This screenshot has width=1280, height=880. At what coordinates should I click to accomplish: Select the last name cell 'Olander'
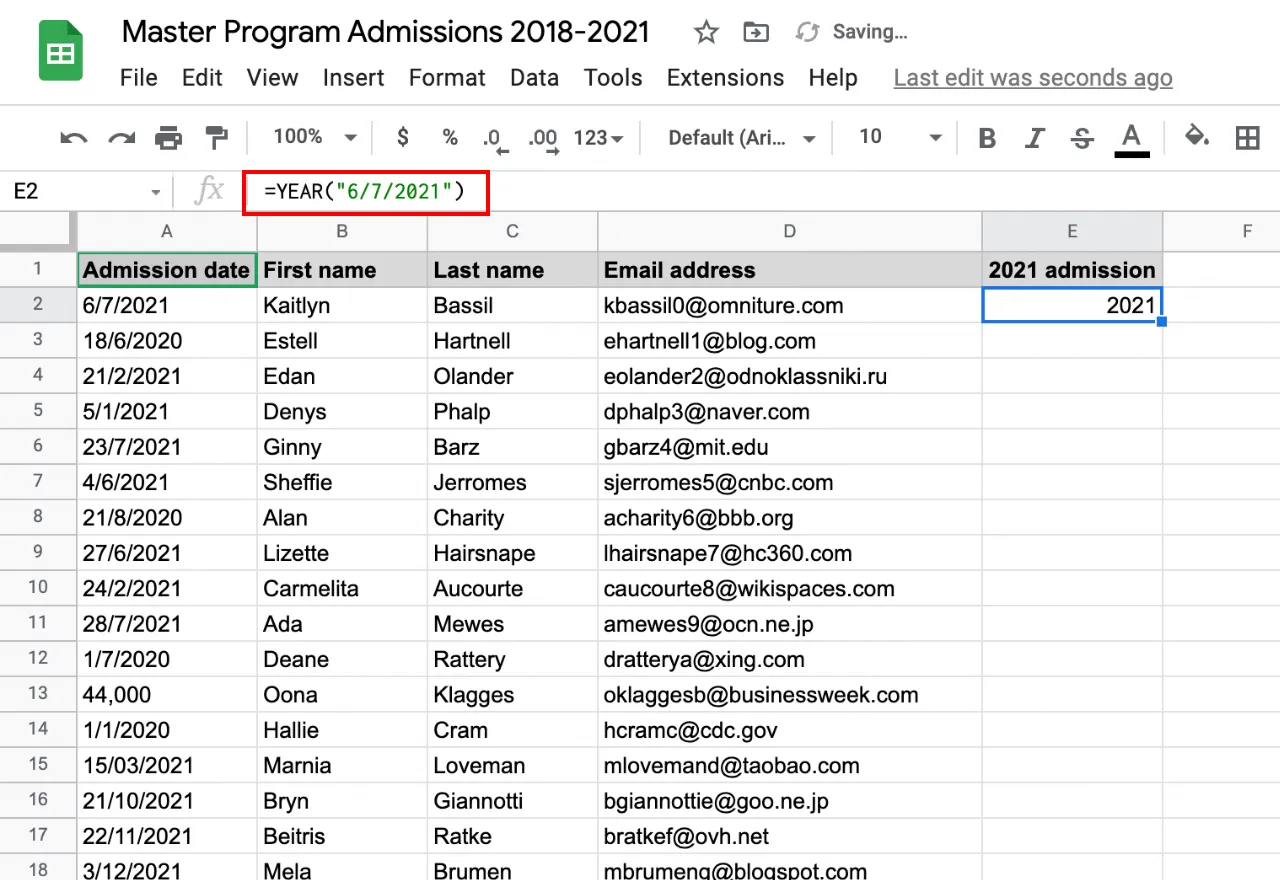(512, 376)
